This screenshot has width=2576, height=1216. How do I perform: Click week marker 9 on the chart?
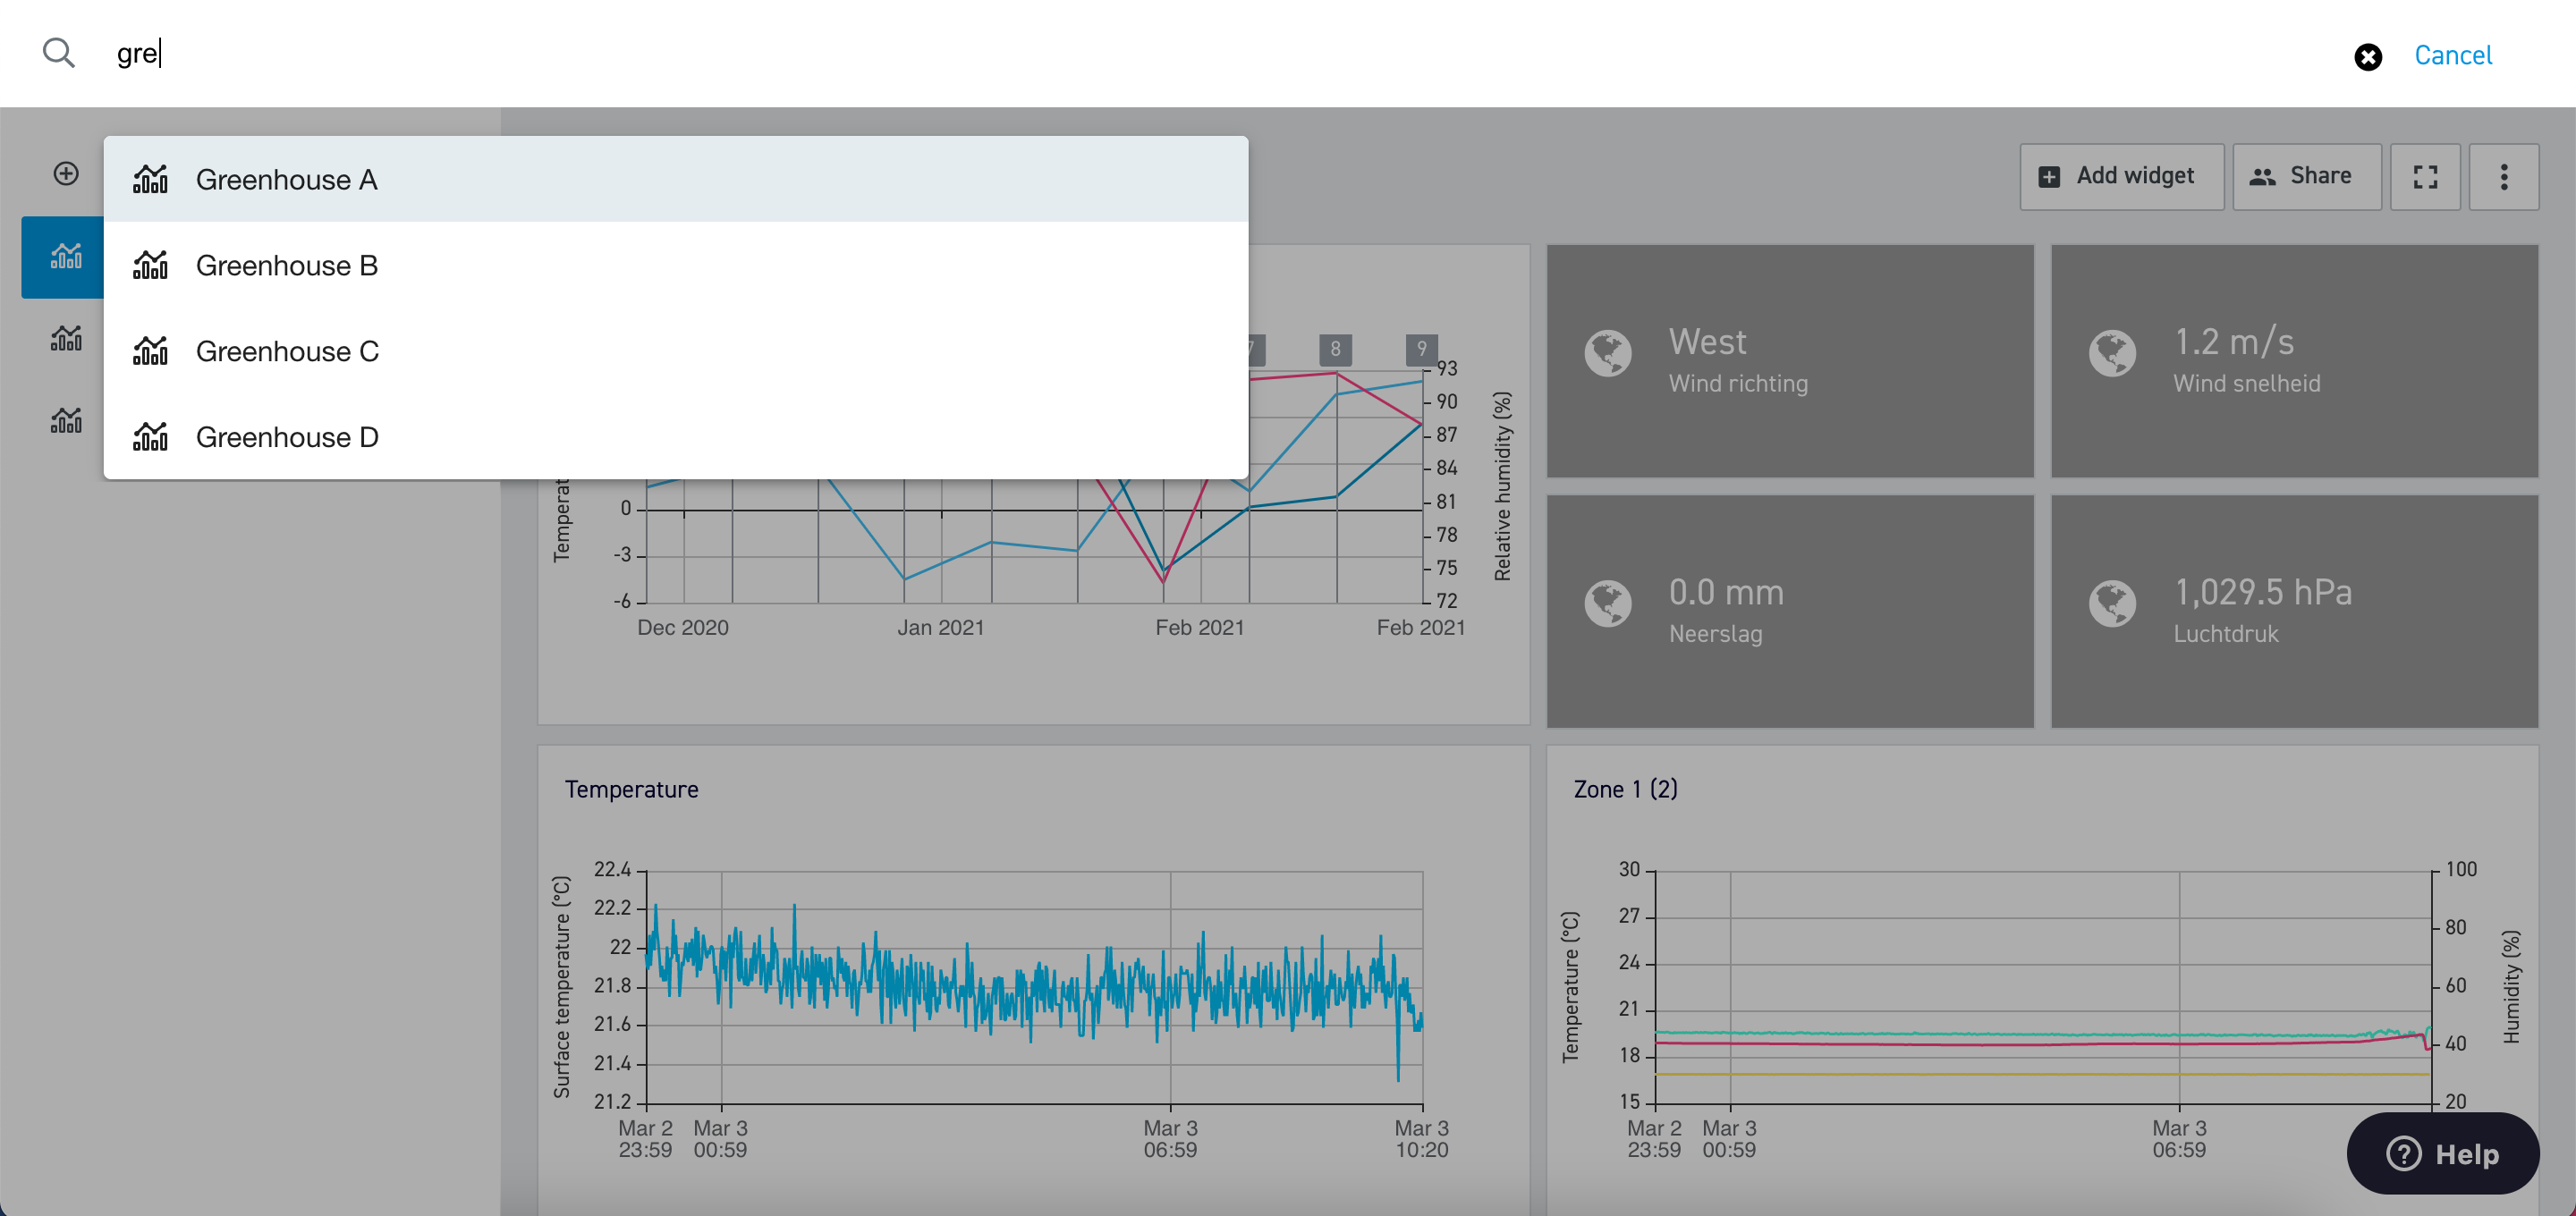click(x=1421, y=349)
